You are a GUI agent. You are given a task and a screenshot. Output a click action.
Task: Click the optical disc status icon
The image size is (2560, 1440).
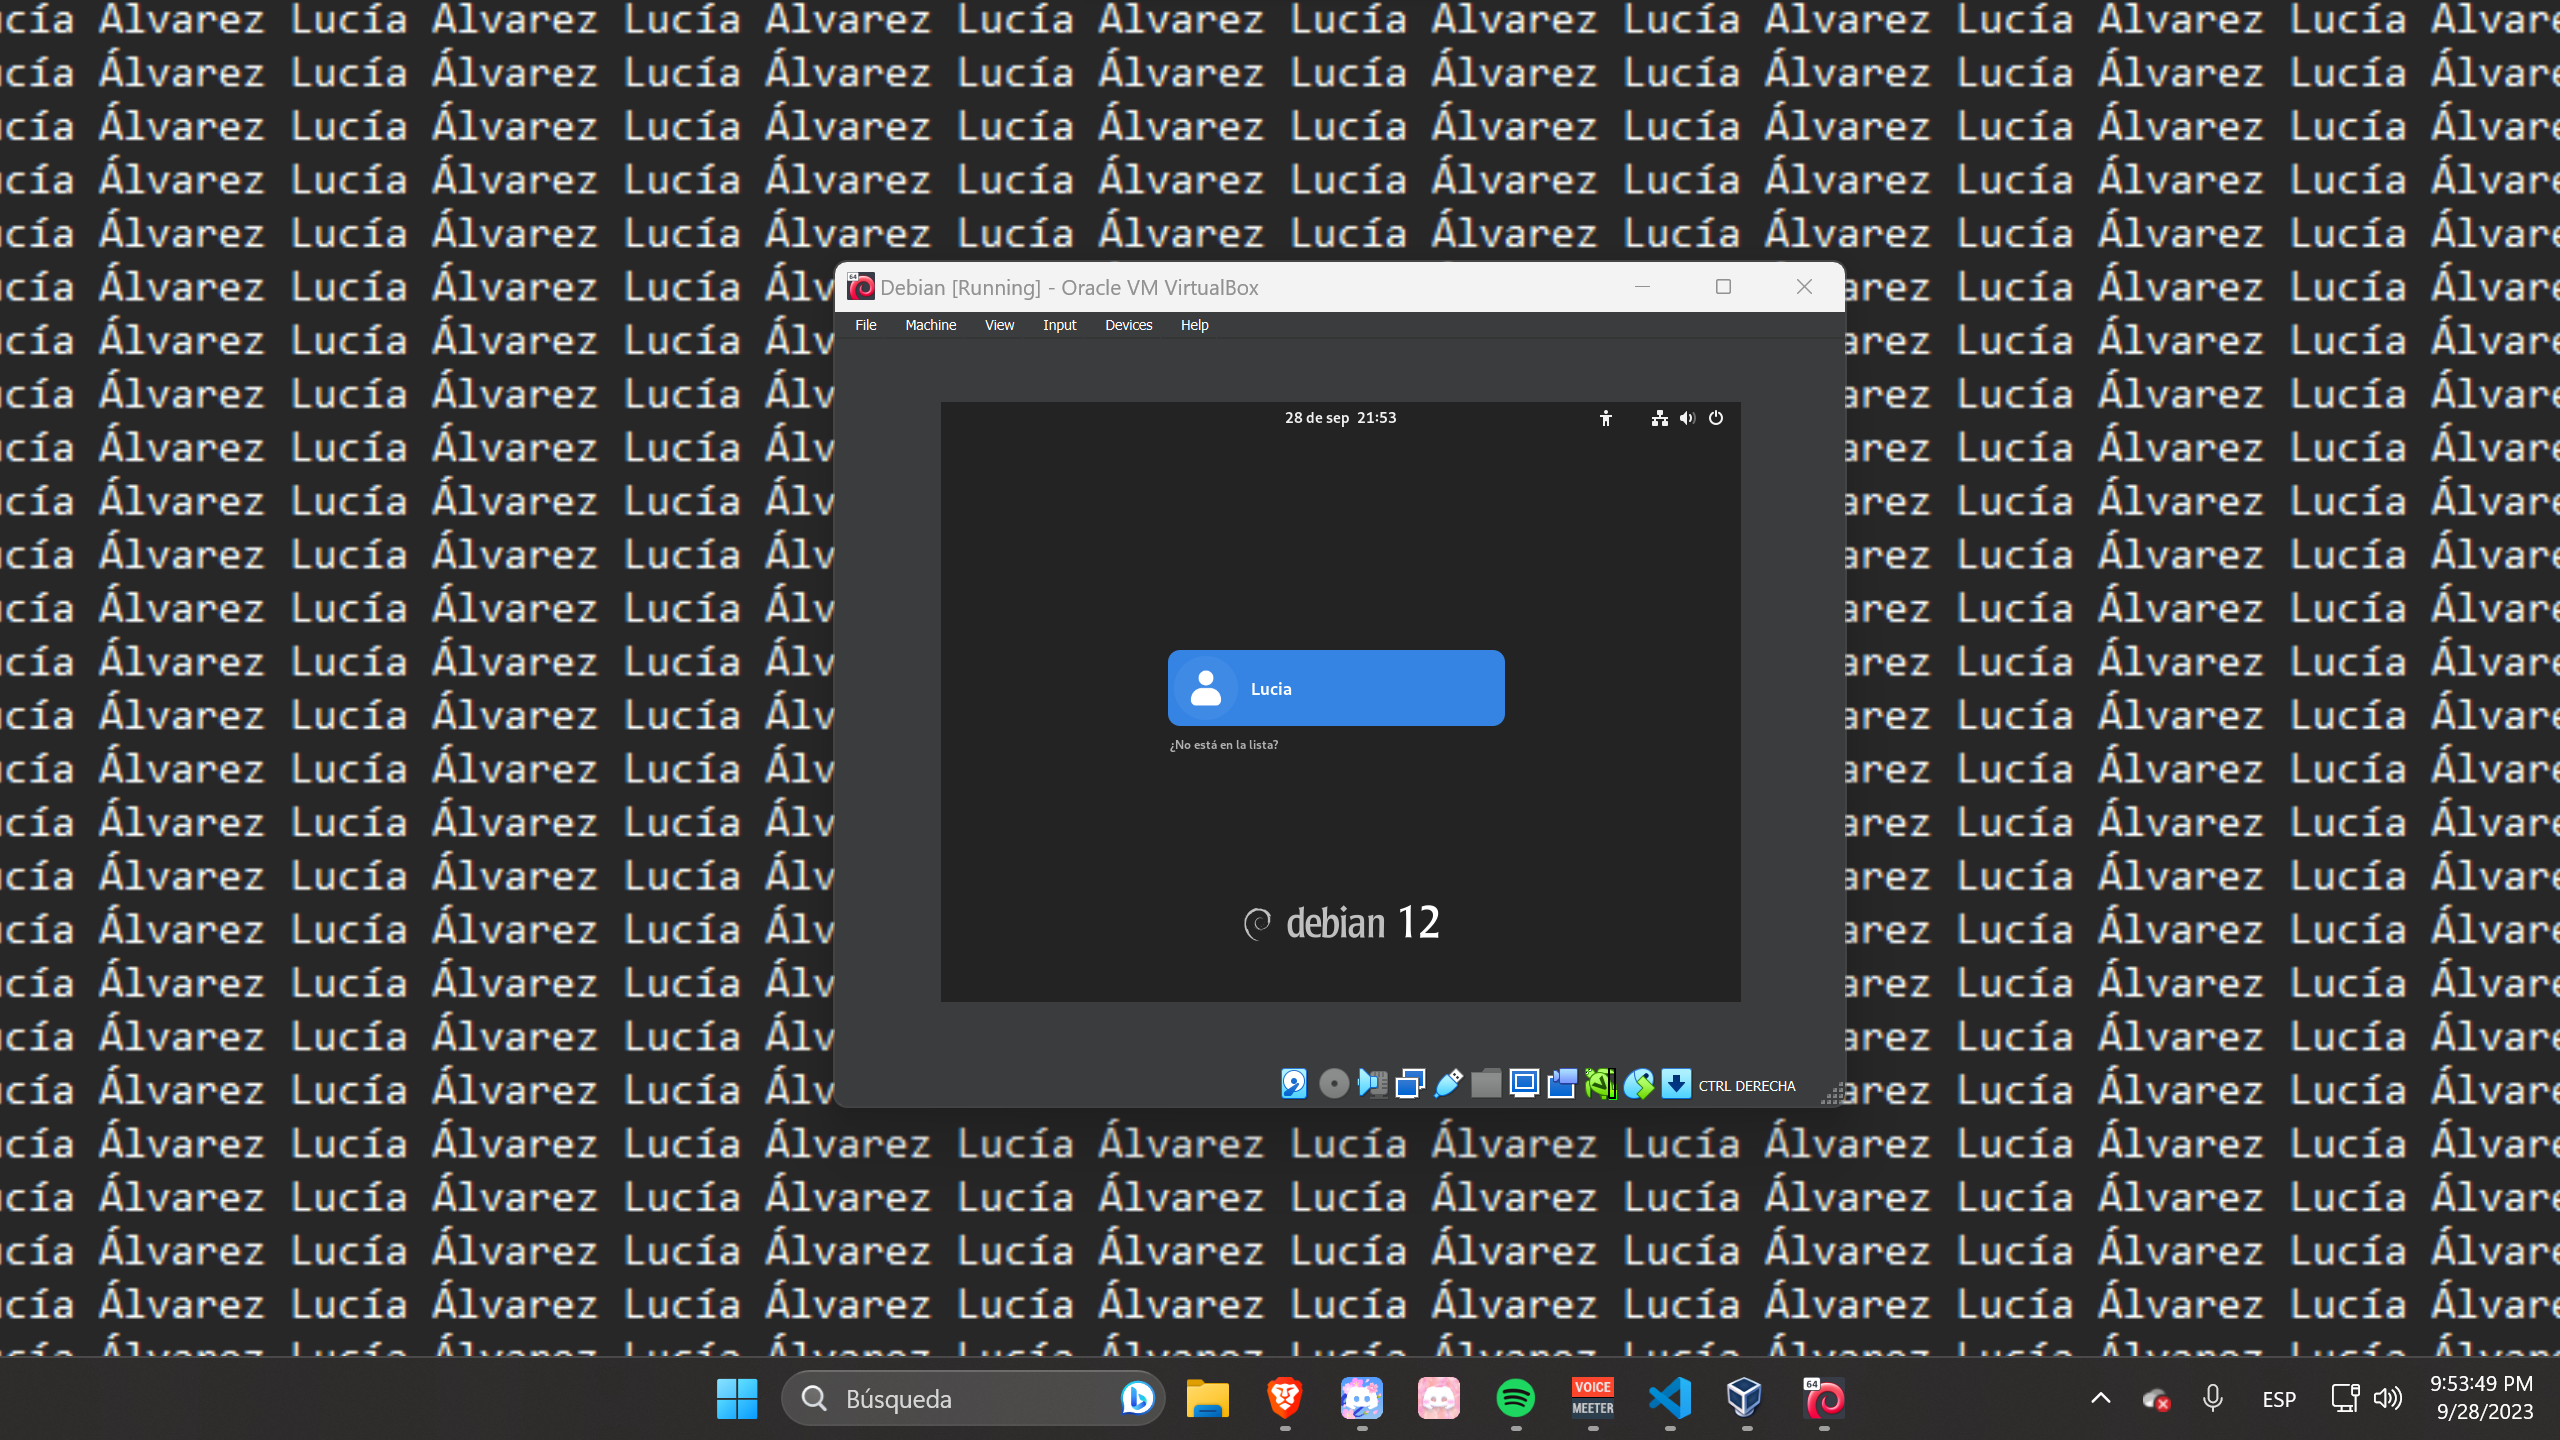[1333, 1084]
